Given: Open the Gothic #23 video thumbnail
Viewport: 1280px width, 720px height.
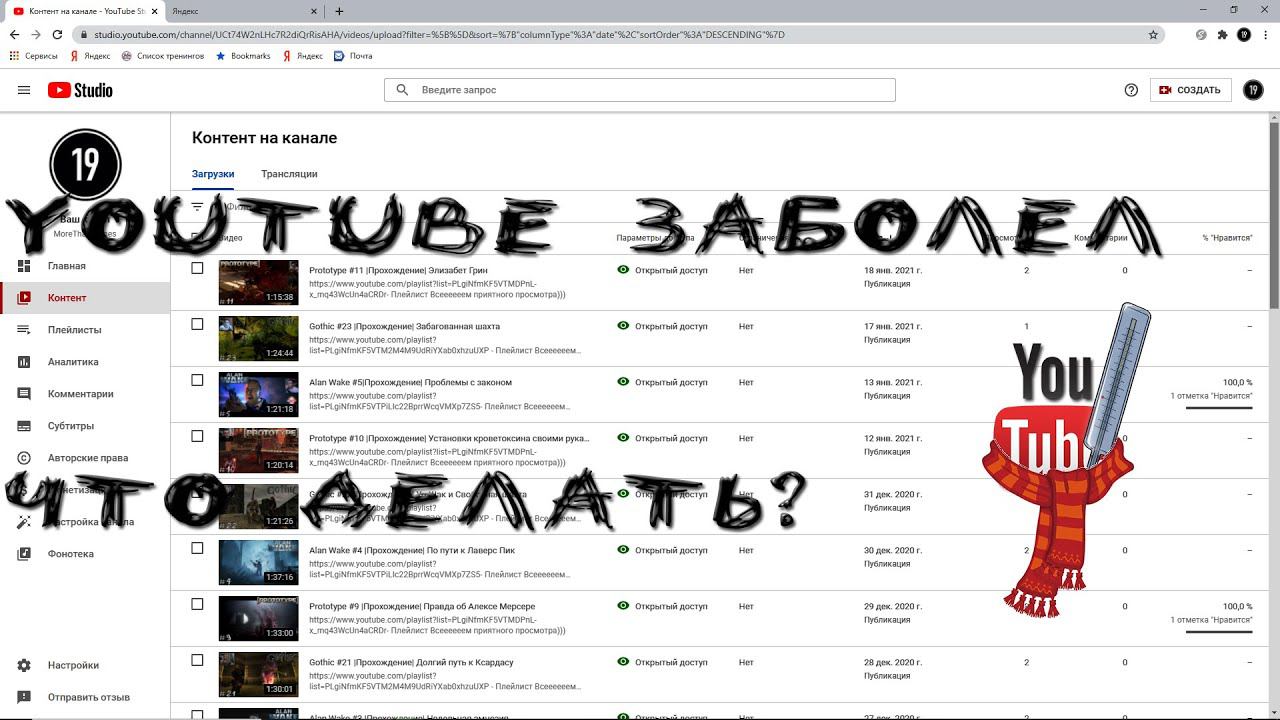Looking at the screenshot, I should point(258,339).
